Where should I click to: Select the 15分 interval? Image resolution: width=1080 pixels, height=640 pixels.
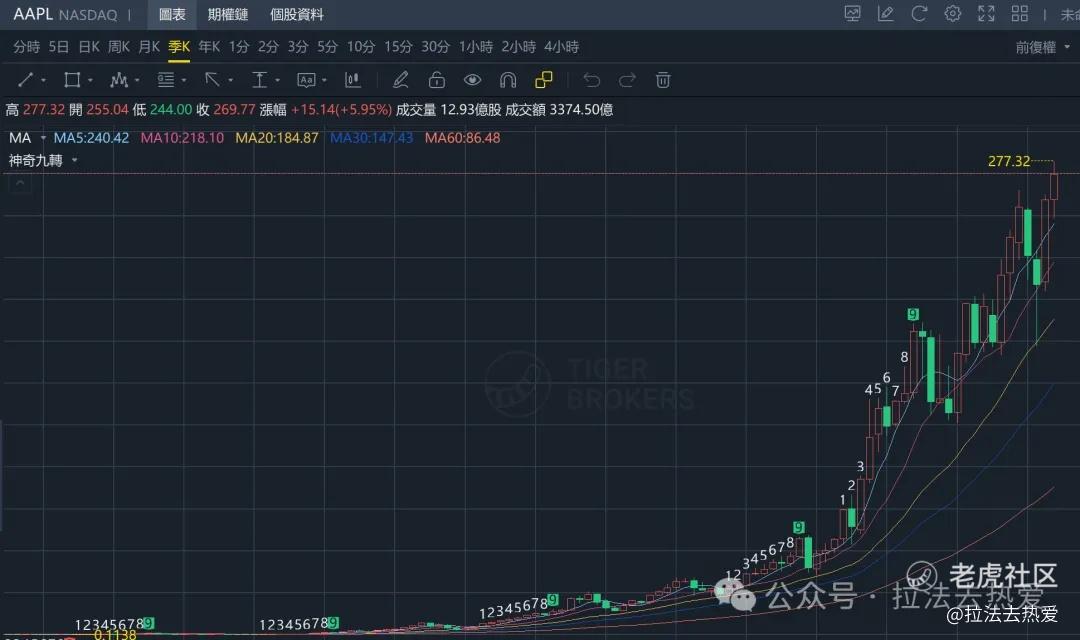click(398, 47)
